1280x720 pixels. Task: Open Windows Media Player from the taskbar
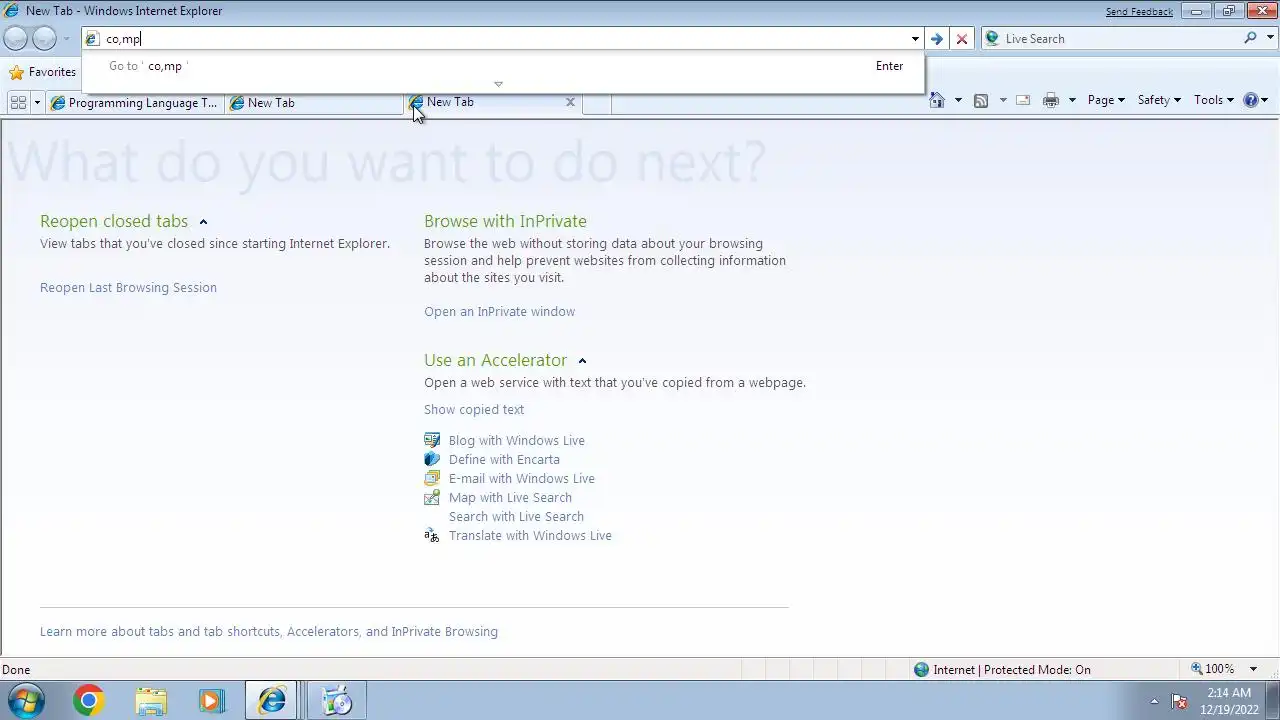coord(211,701)
